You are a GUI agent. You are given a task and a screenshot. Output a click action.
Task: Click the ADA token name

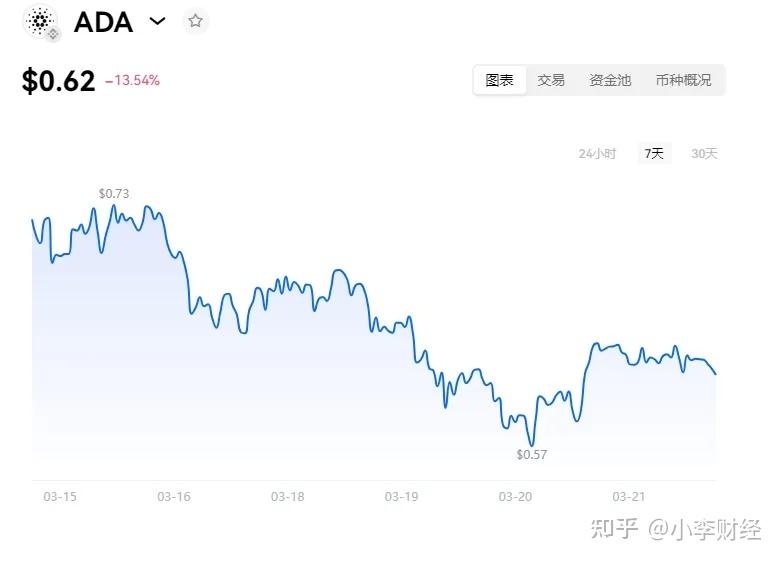[104, 22]
